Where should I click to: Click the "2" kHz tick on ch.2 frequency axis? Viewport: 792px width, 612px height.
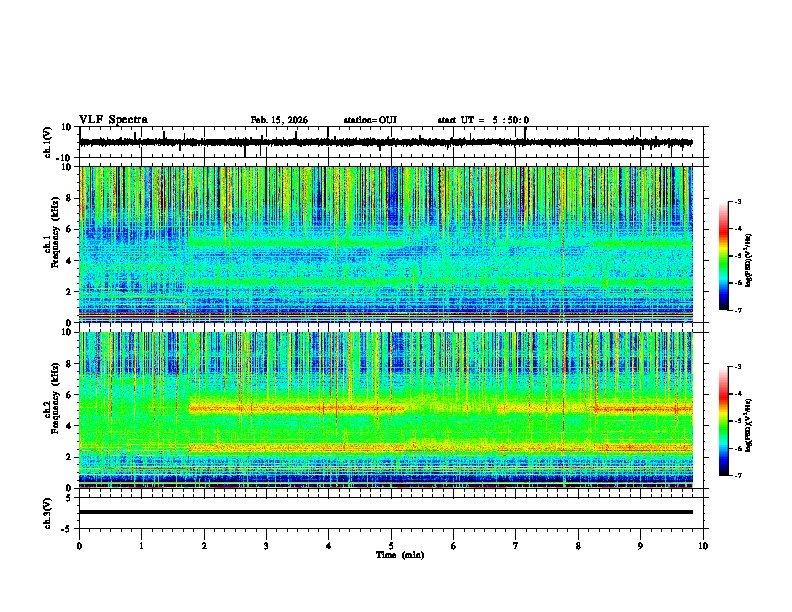point(70,457)
